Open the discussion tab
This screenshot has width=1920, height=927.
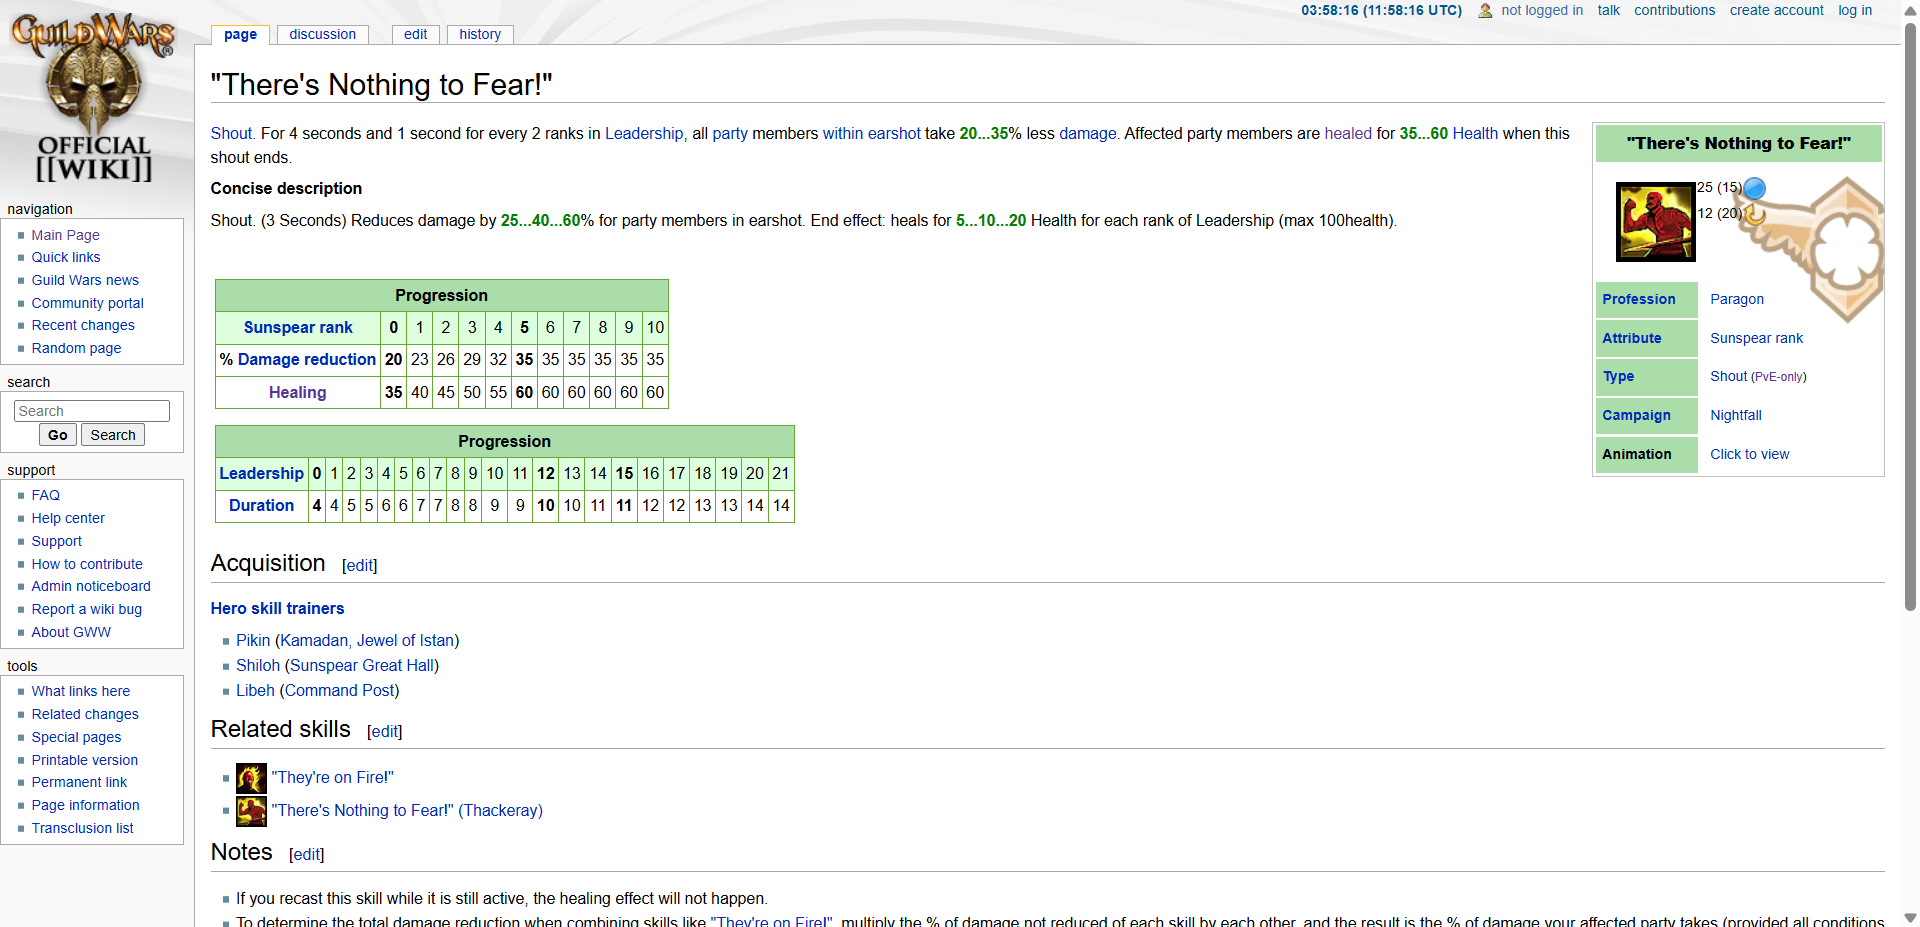pos(322,34)
